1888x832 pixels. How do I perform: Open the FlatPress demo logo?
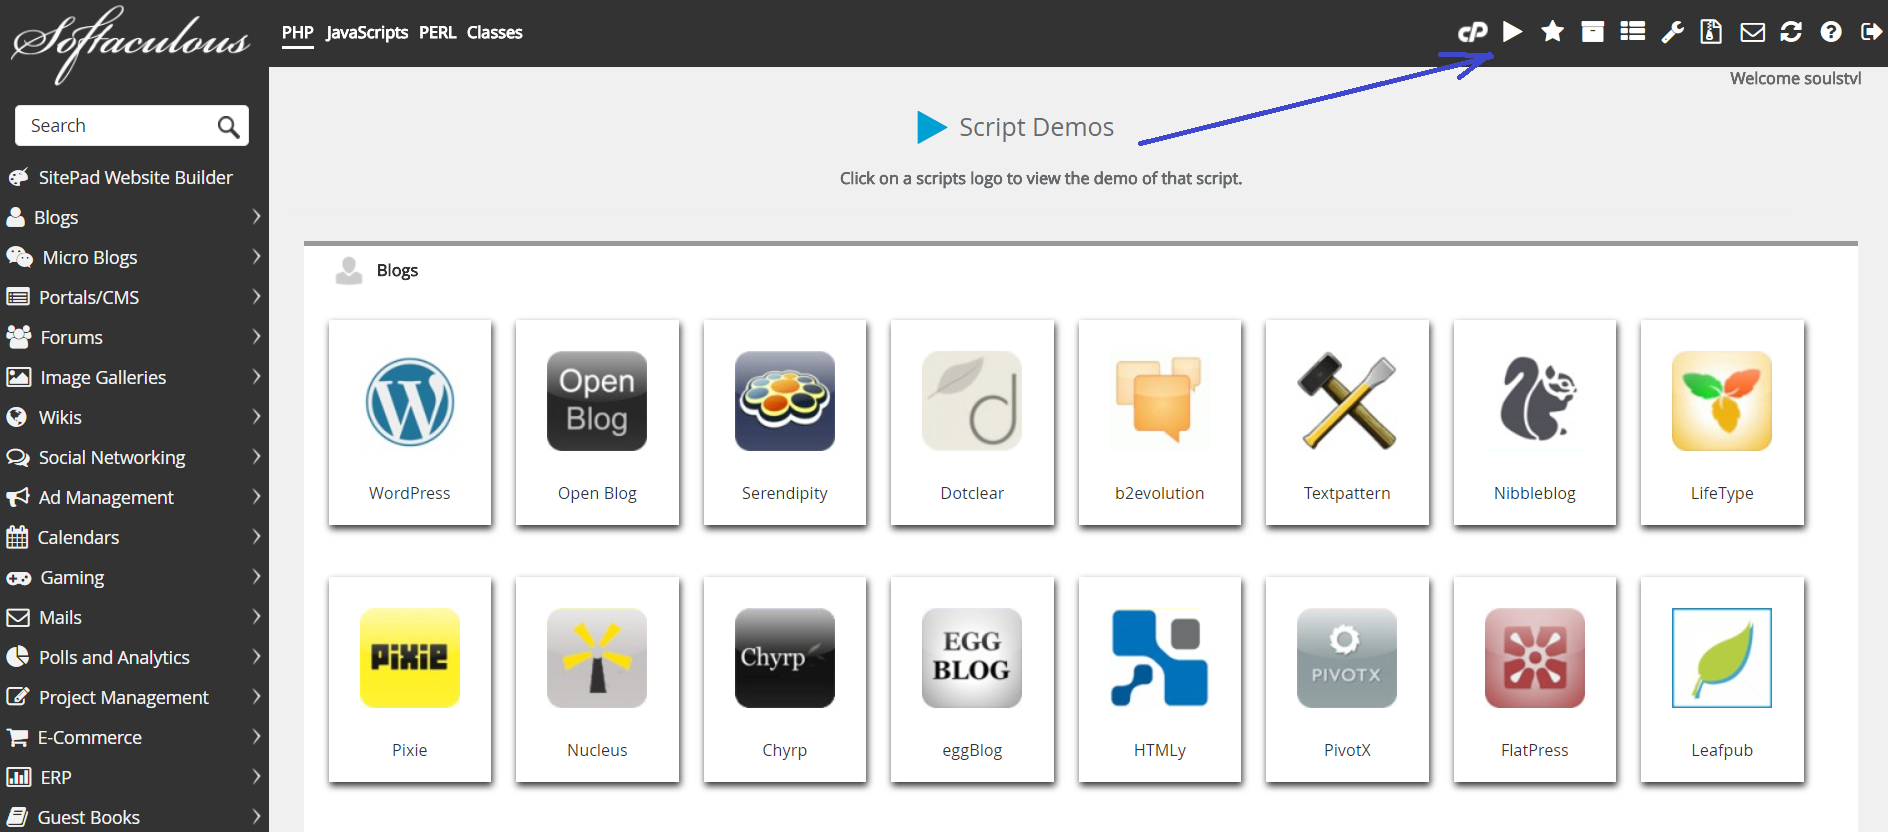coord(1535,658)
